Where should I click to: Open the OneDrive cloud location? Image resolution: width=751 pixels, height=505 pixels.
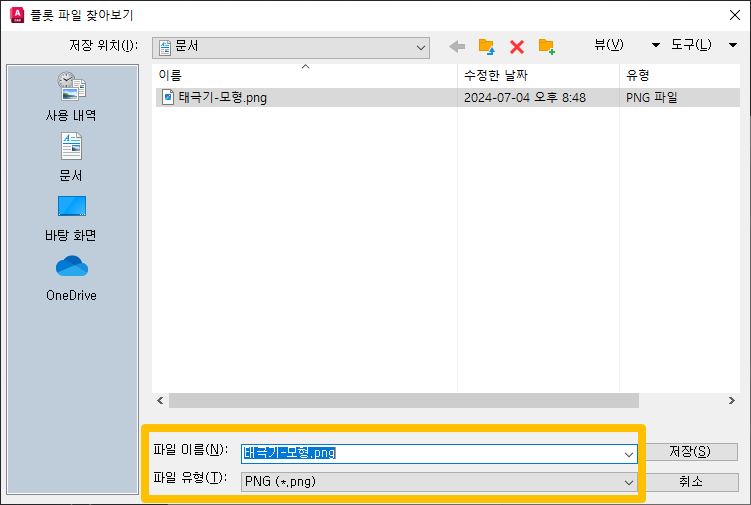pos(71,278)
